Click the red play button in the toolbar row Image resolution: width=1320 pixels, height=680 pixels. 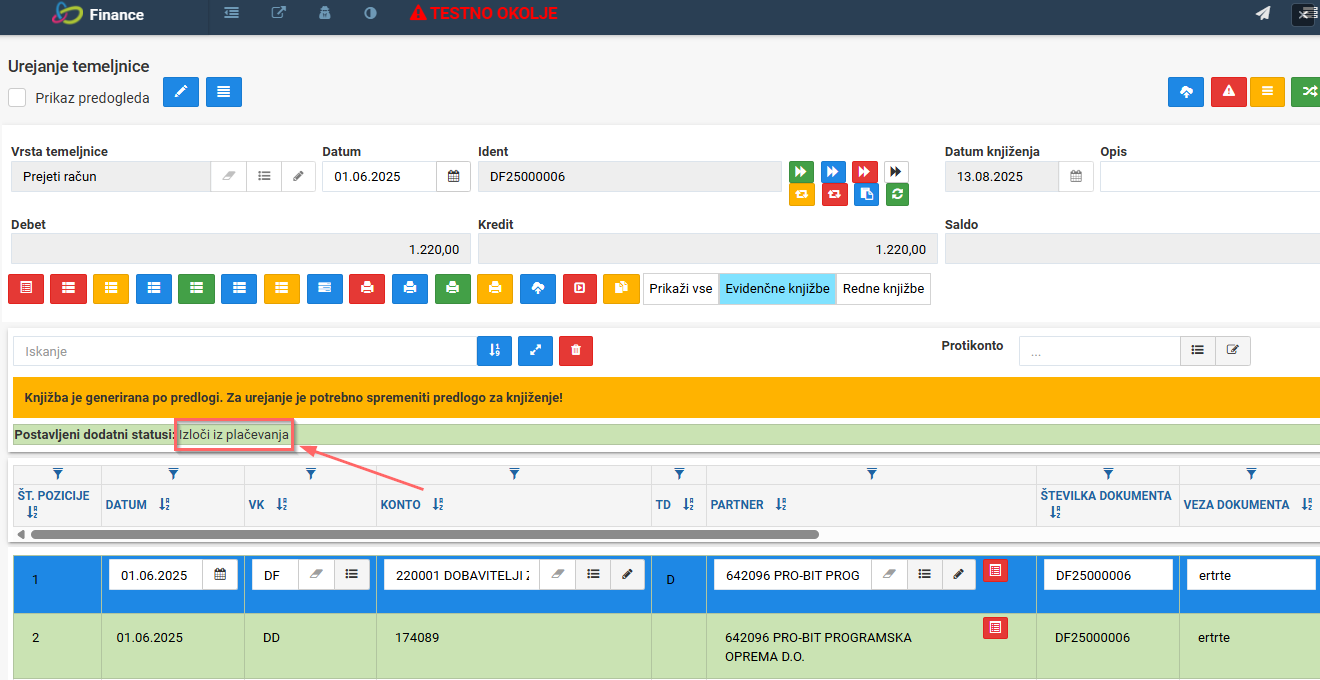580,288
